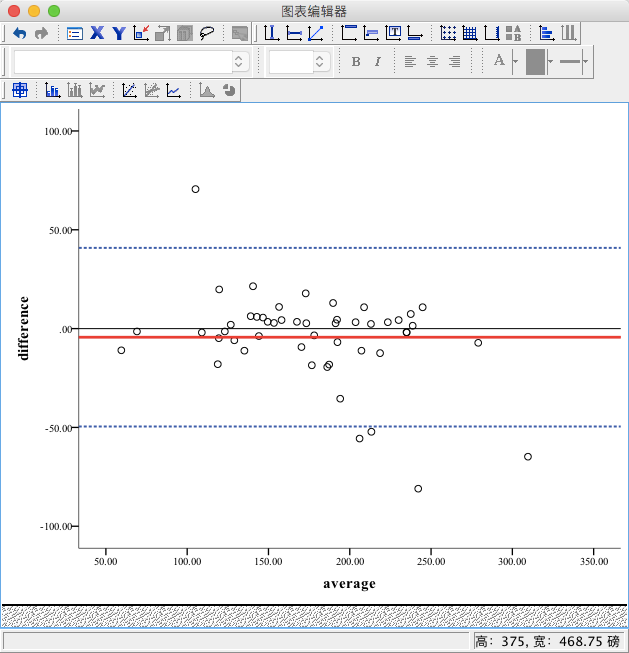Select the red mean difference line
This screenshot has height=653, width=629.
[x=349, y=337]
